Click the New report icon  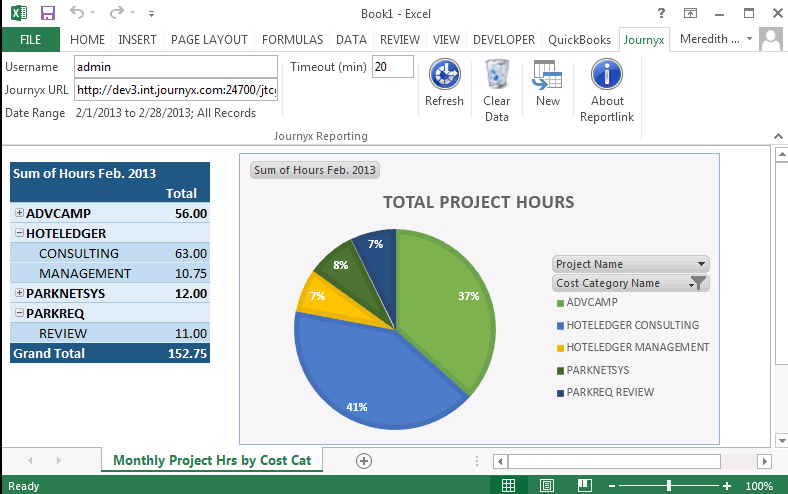[547, 74]
